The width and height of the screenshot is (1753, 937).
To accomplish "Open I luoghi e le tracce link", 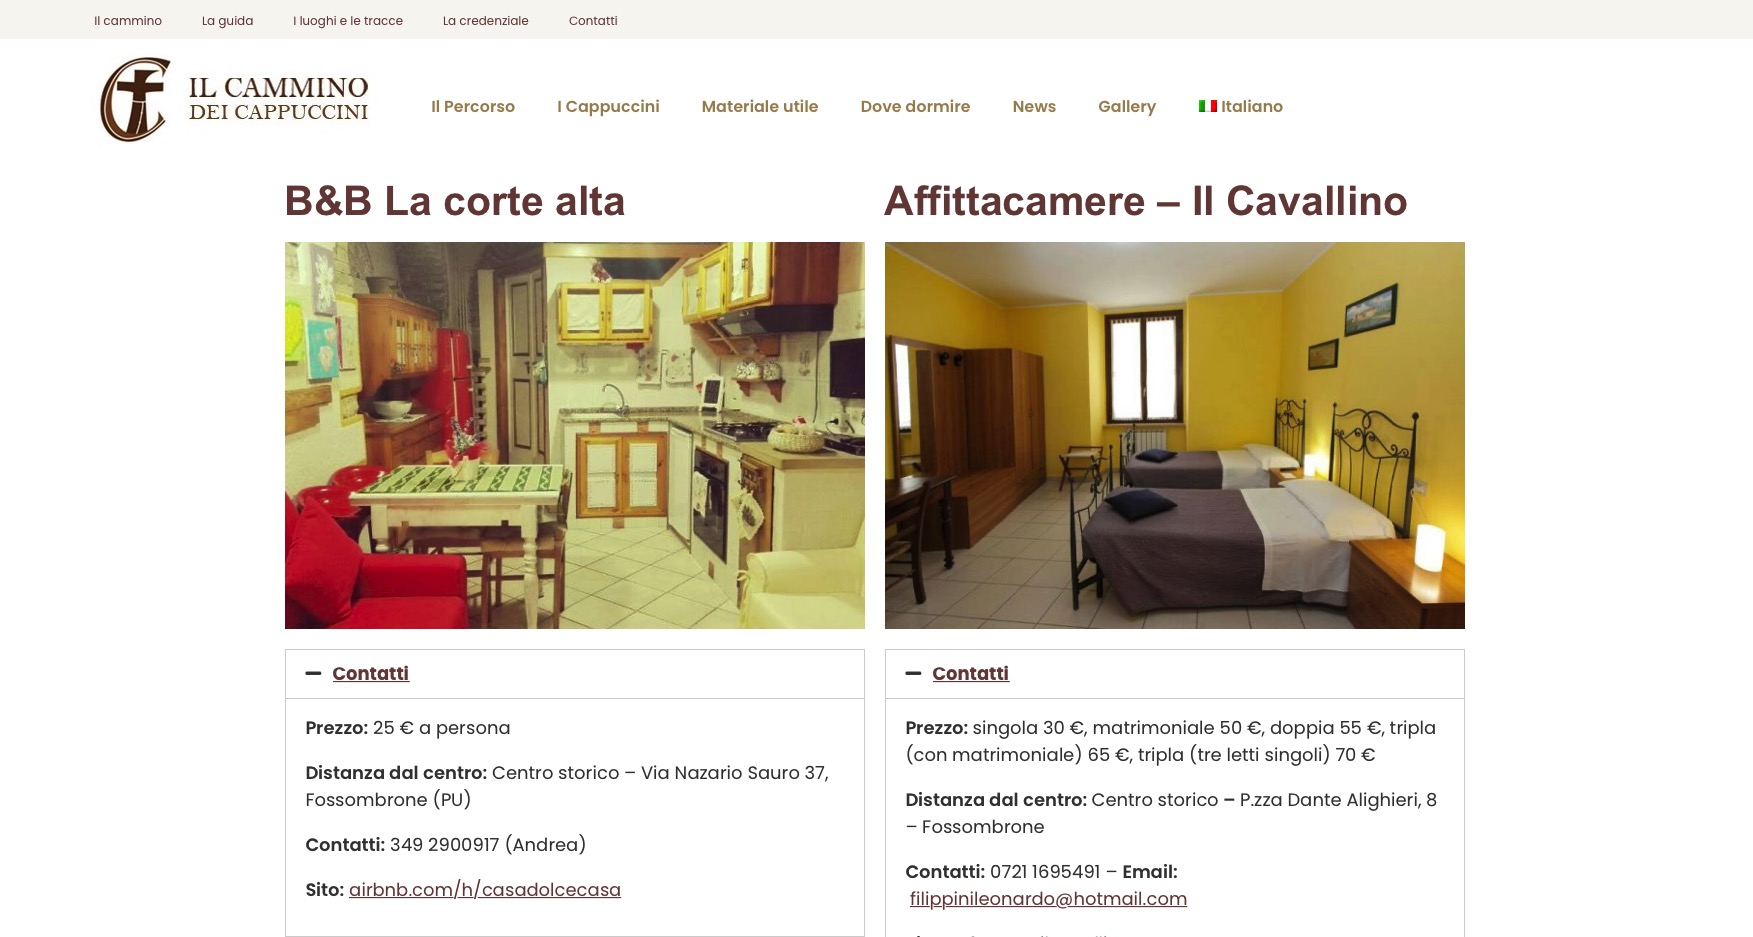I will click(348, 20).
